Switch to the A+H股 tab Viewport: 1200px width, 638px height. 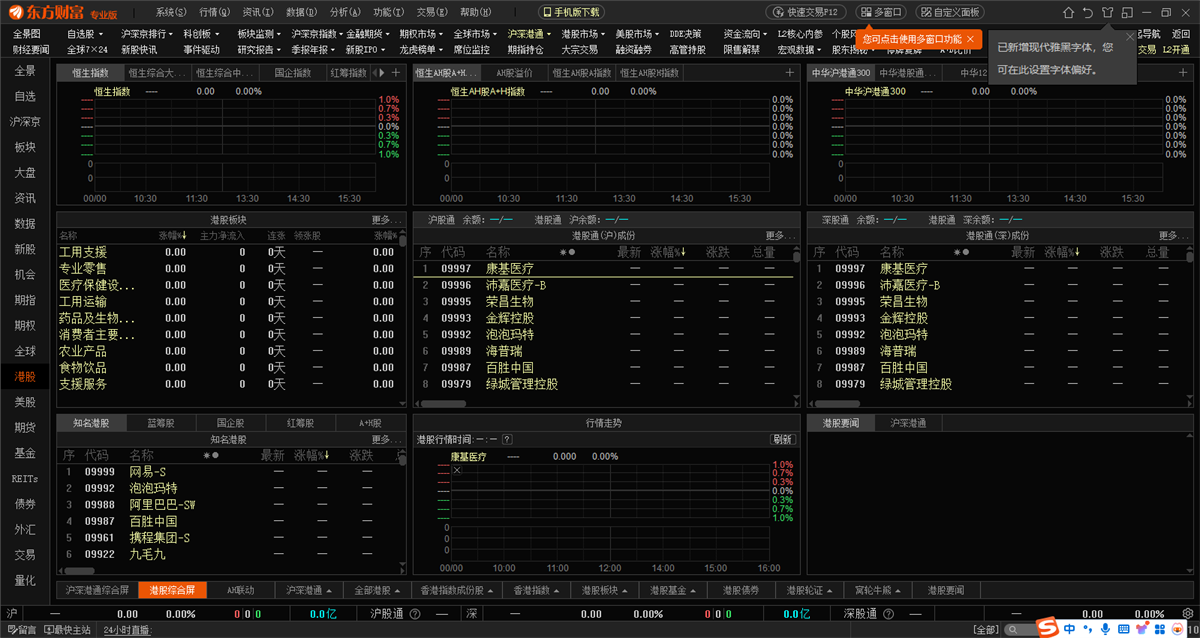tap(371, 423)
